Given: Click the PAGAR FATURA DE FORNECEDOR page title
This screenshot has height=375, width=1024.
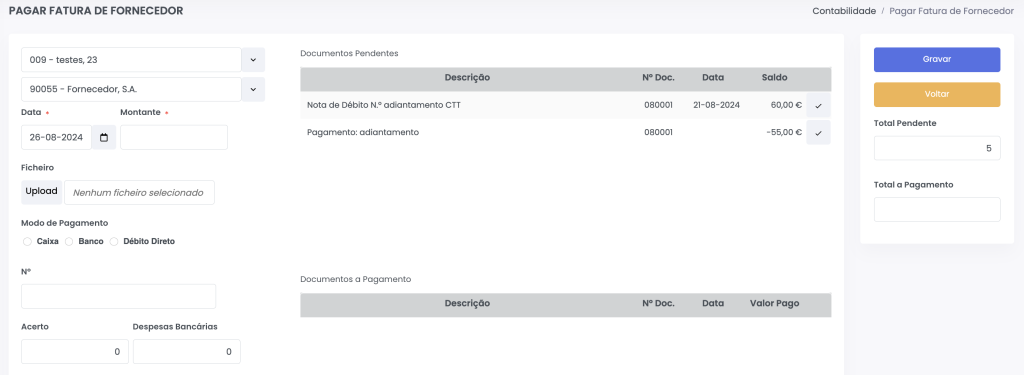Looking at the screenshot, I should point(96,11).
